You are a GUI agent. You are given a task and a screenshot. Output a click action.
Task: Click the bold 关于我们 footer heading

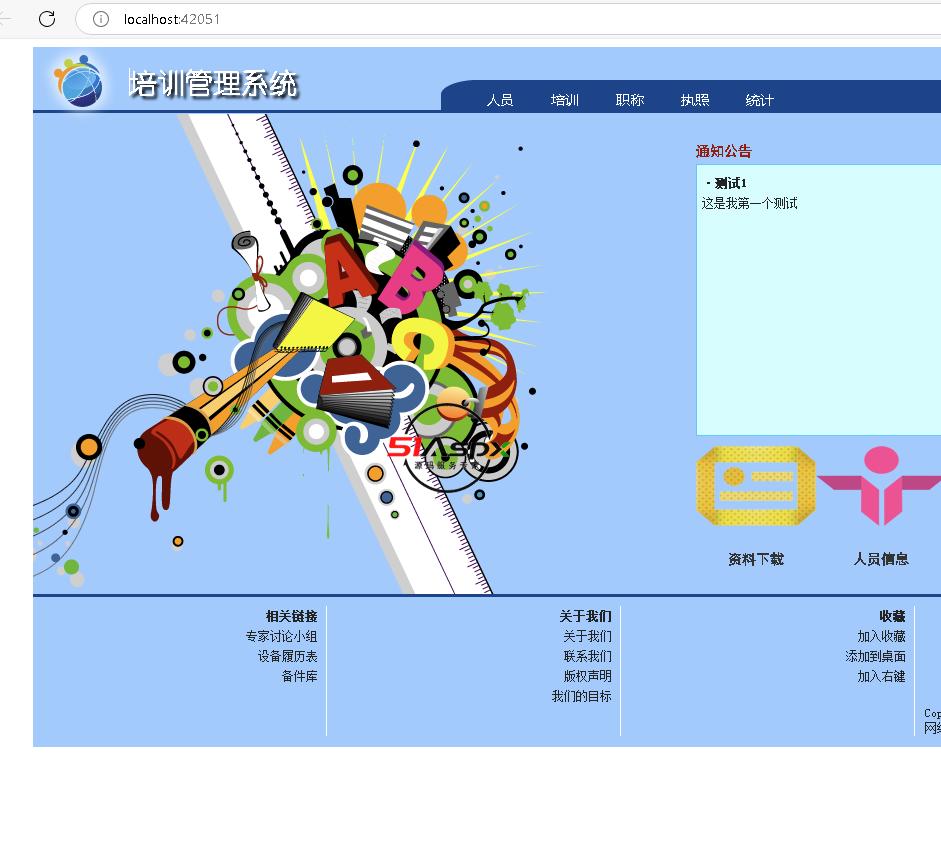585,616
